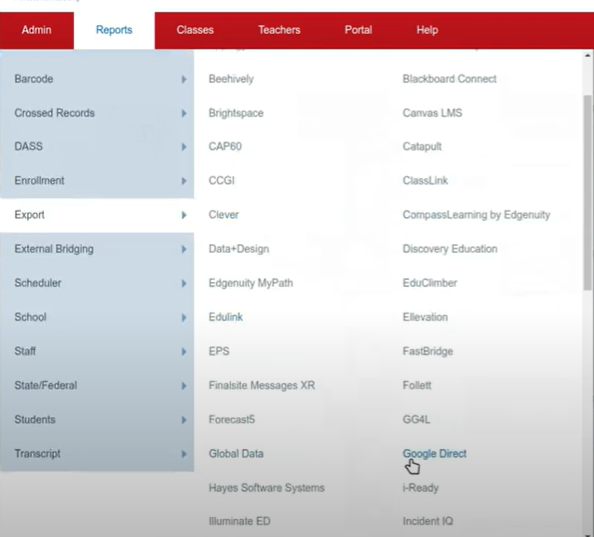Select the EduClimber export
Image resolution: width=594 pixels, height=537 pixels.
430,283
